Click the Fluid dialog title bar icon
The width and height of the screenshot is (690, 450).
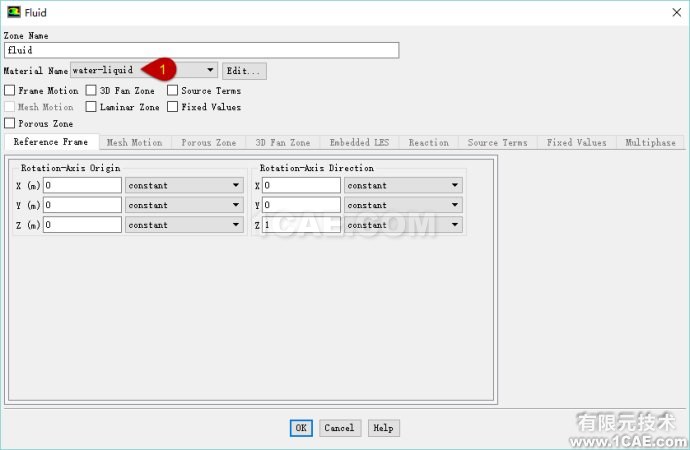click(14, 12)
